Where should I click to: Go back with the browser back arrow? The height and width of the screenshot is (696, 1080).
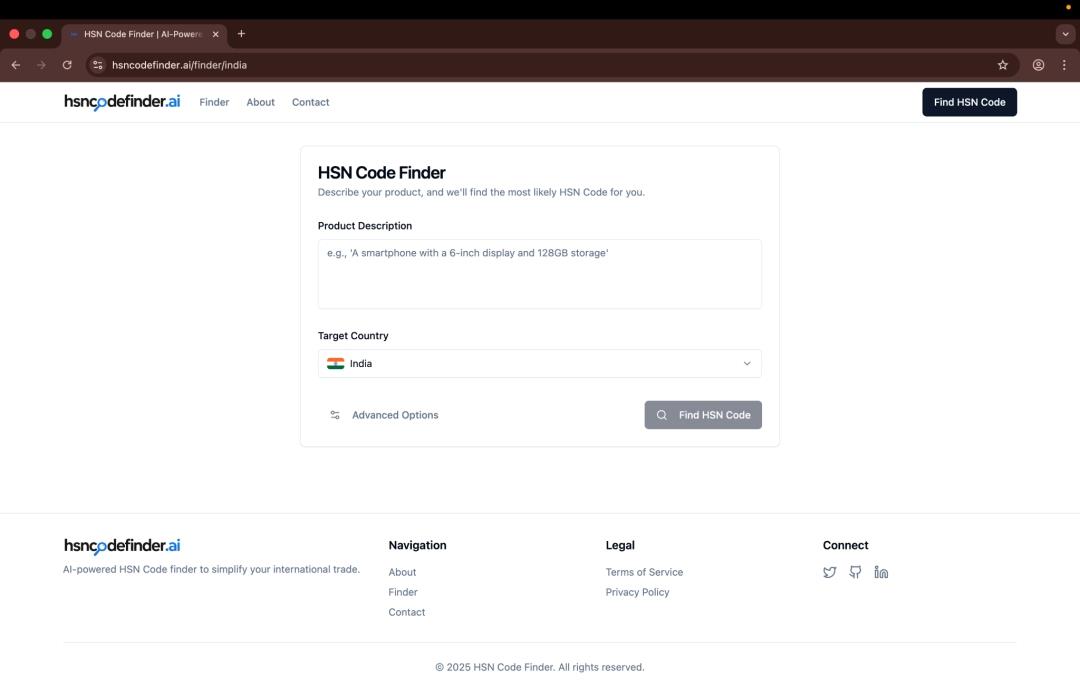pyautogui.click(x=16, y=65)
